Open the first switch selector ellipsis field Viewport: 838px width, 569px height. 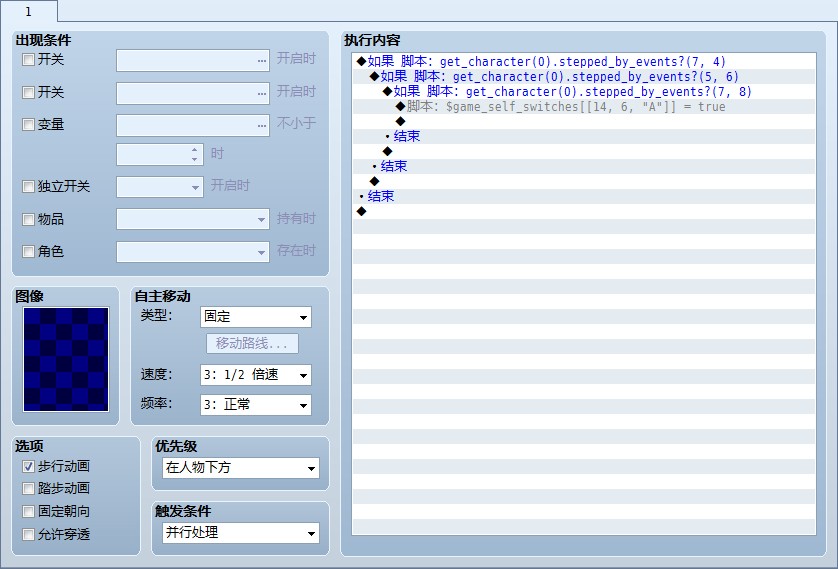tap(193, 60)
